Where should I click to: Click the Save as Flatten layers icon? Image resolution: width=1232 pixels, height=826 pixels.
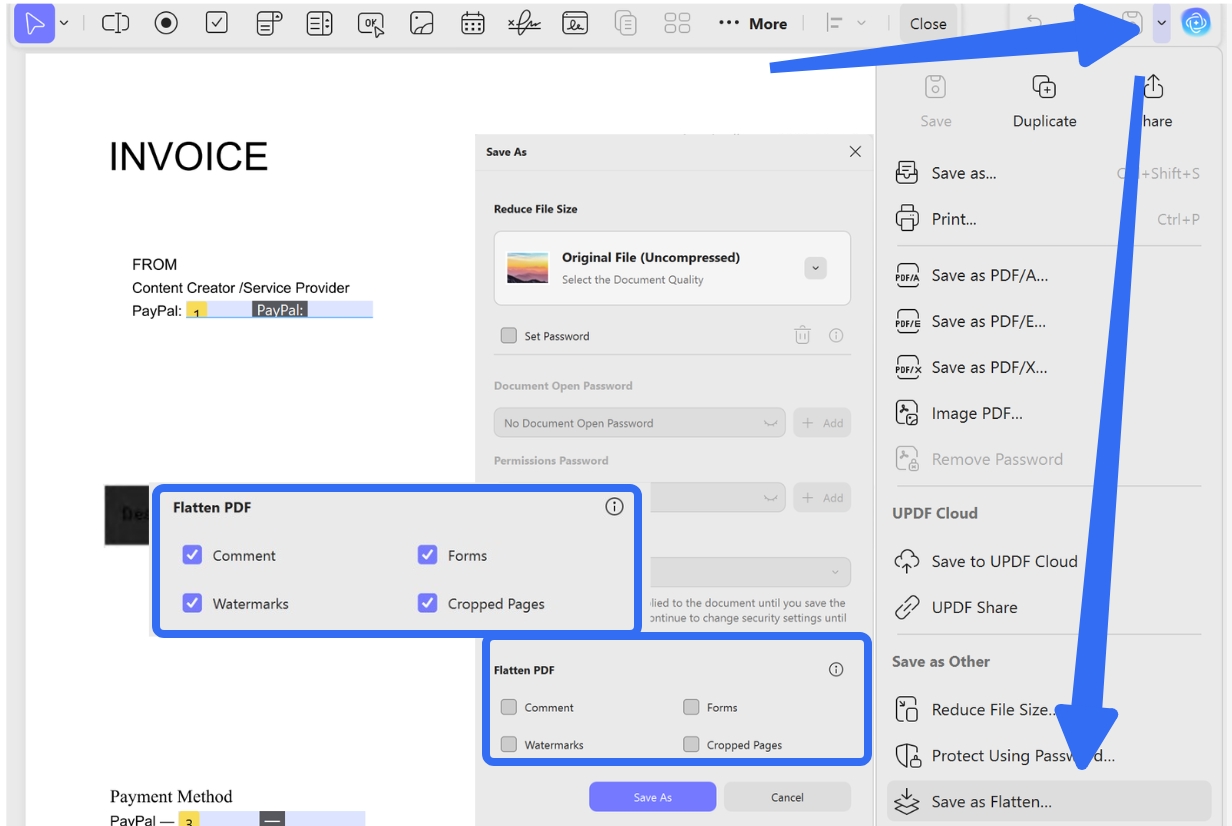point(906,801)
